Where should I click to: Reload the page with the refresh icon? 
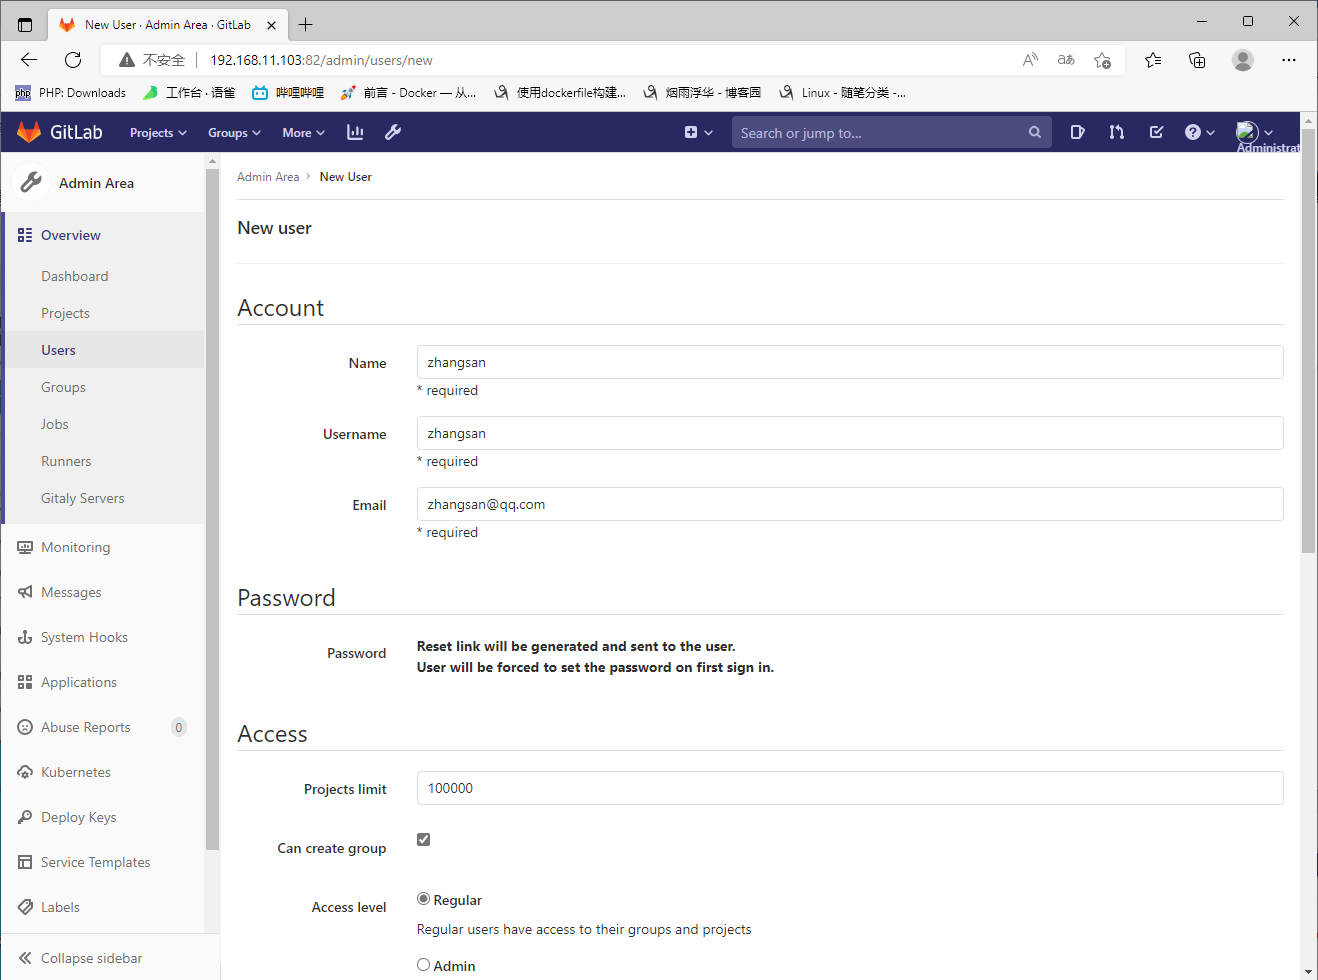pos(73,60)
